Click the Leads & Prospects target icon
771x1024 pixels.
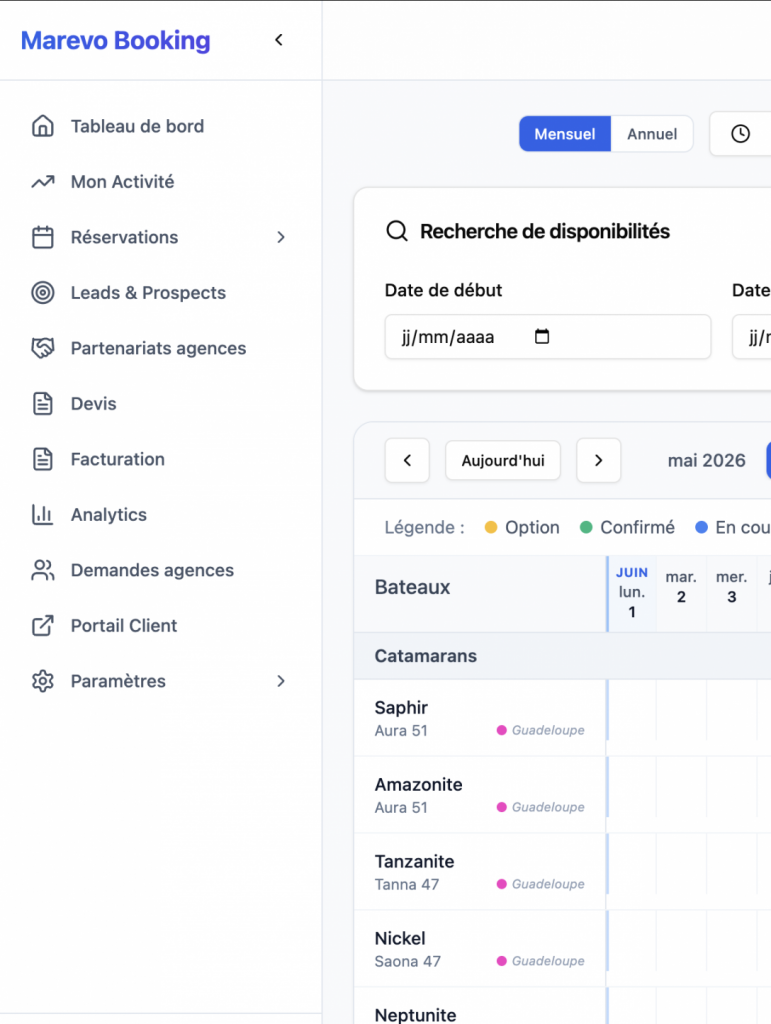click(42, 293)
